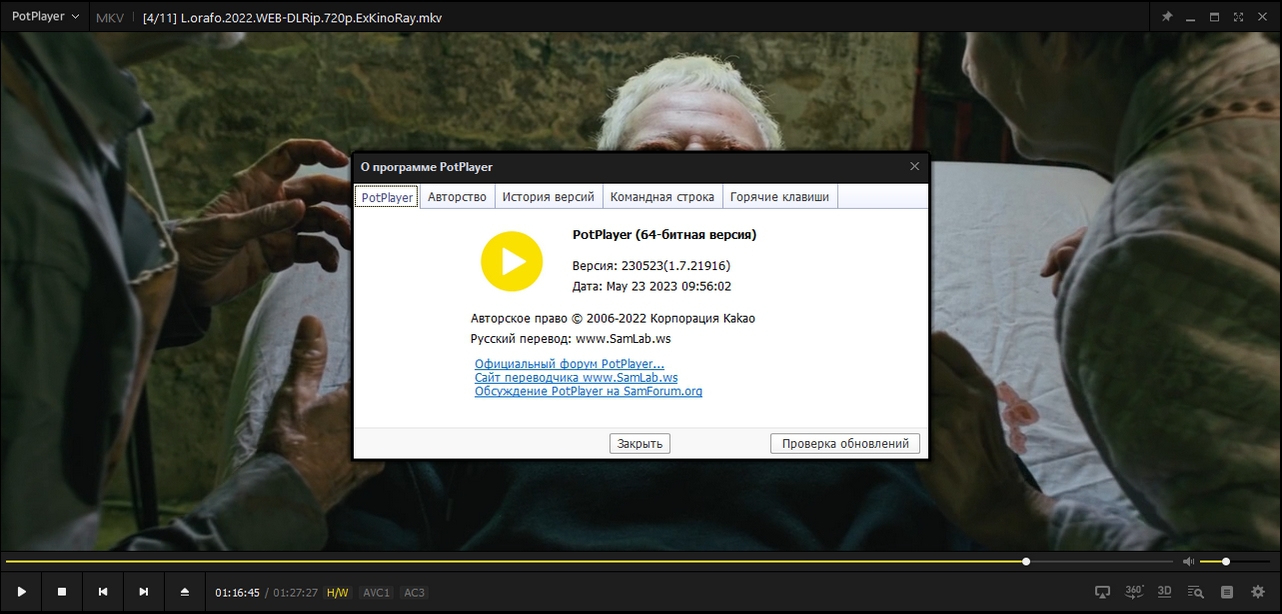
Task: Switch to the Горячие клавиши tab
Action: [x=780, y=197]
